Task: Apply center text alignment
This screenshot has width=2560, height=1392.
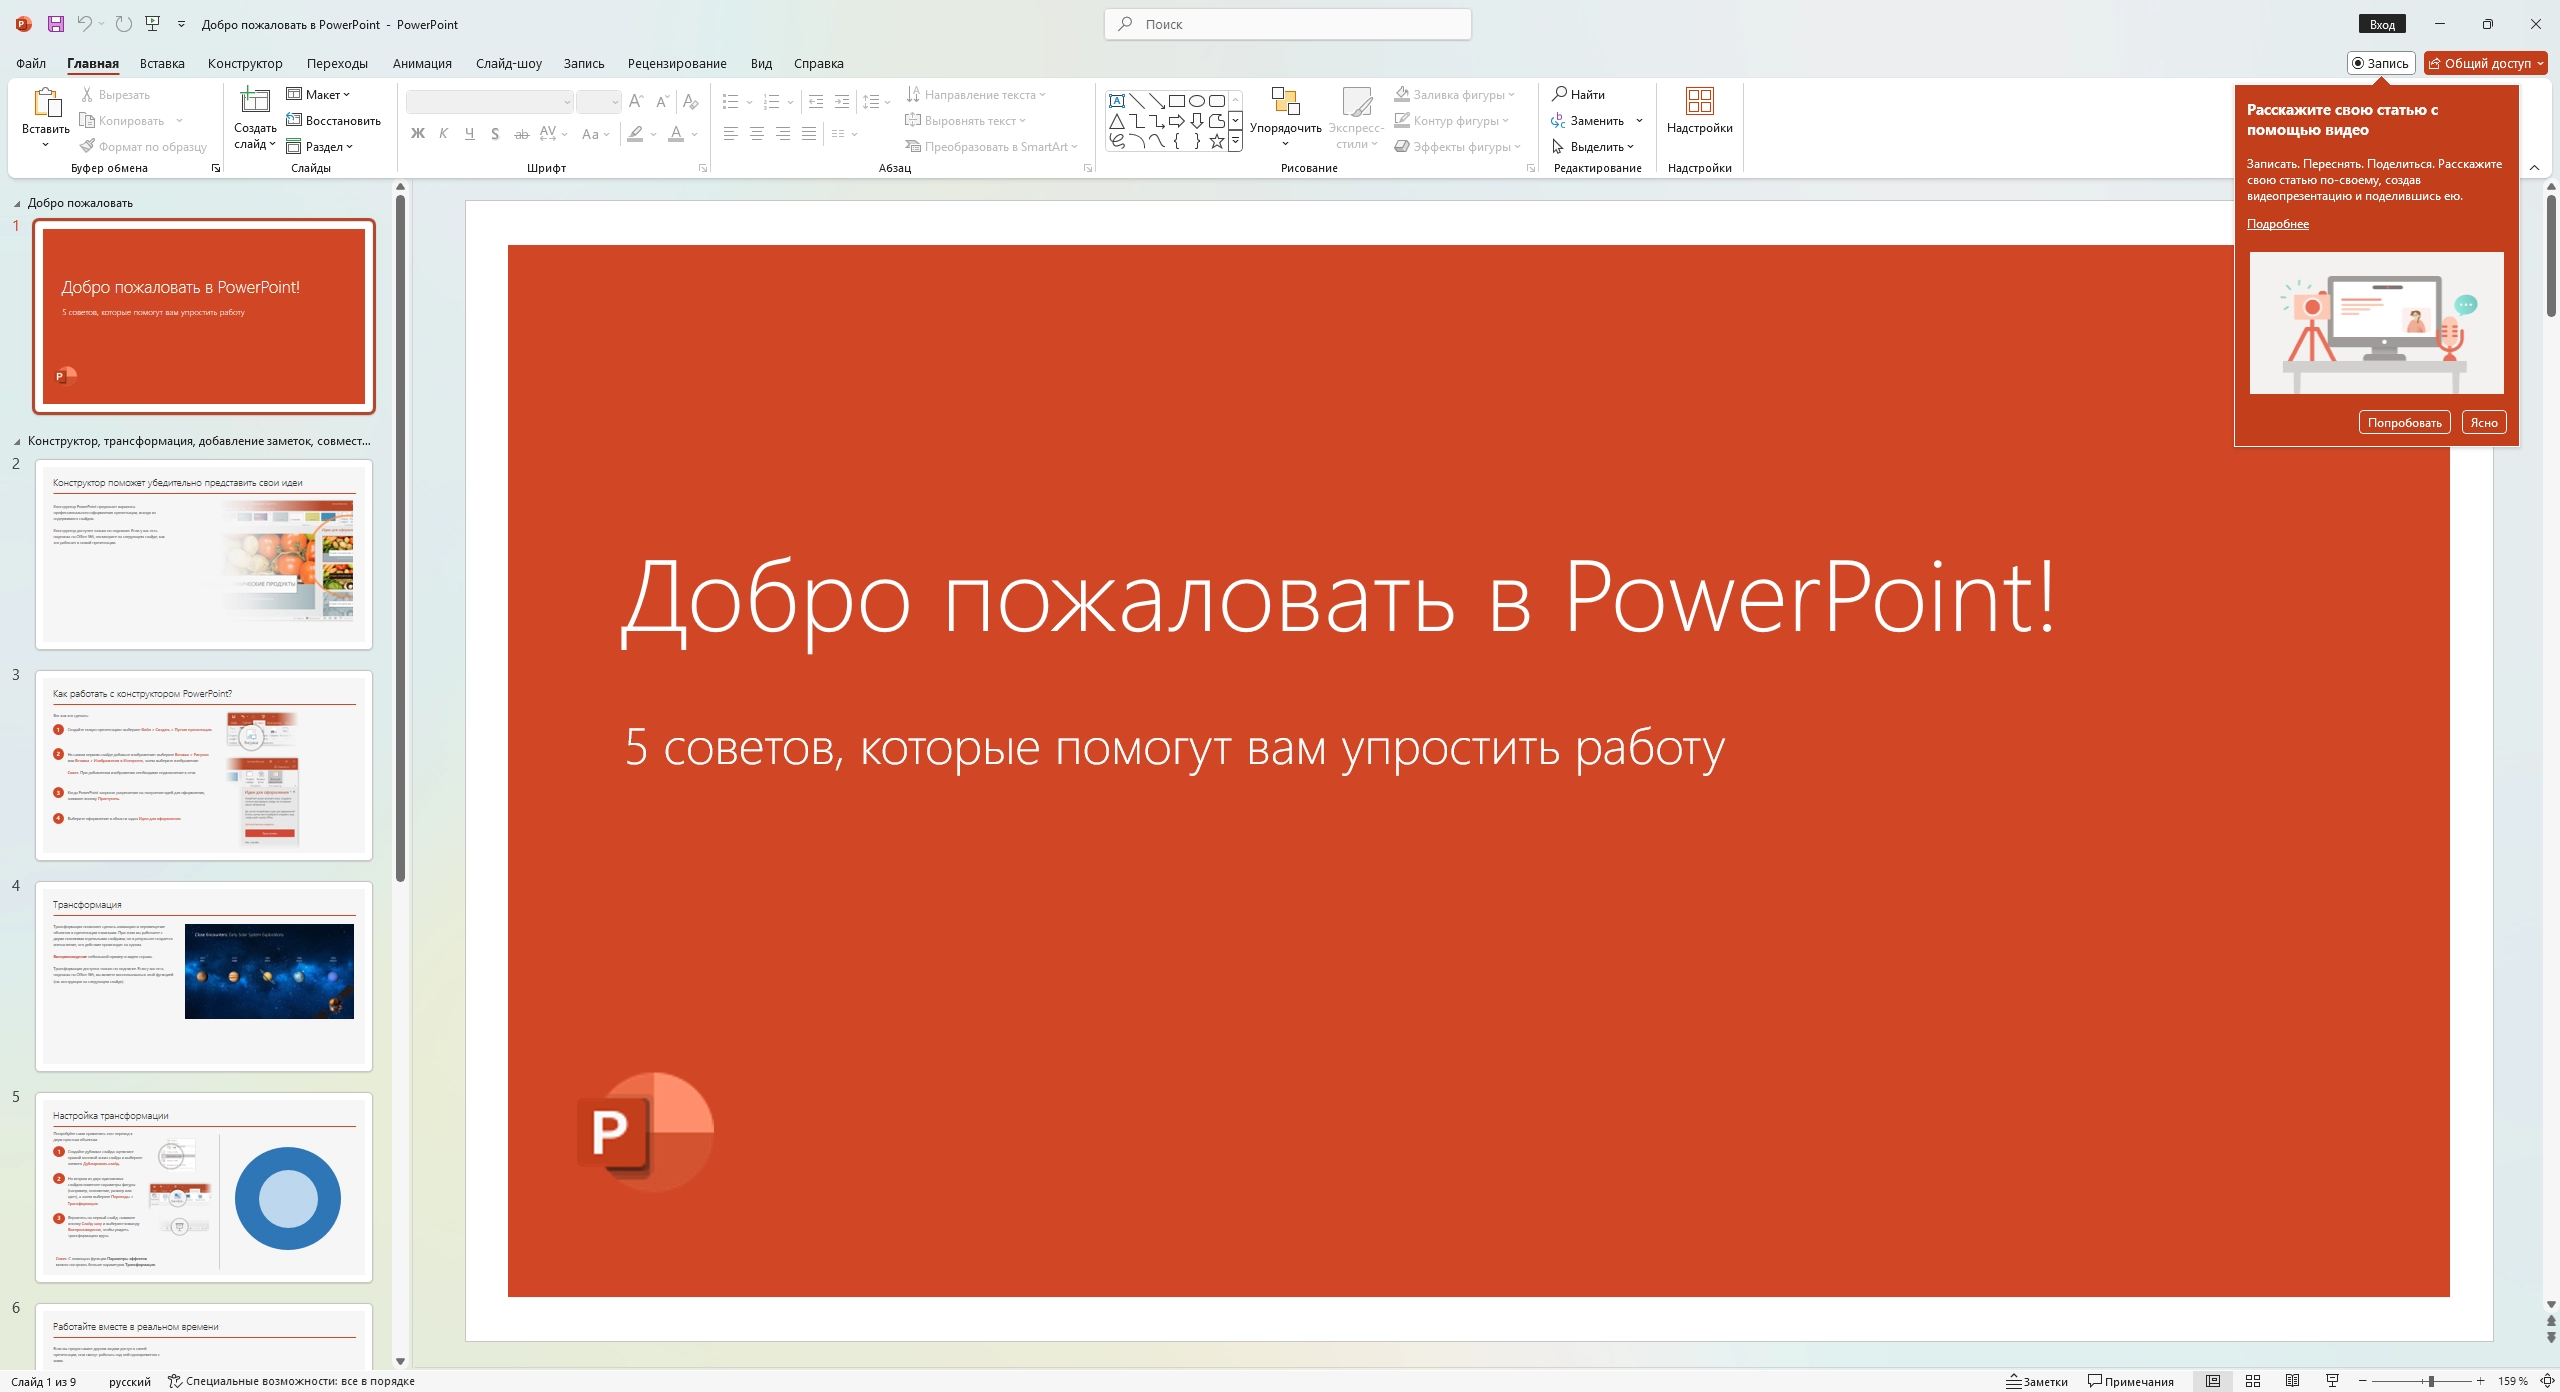Action: pyautogui.click(x=758, y=133)
